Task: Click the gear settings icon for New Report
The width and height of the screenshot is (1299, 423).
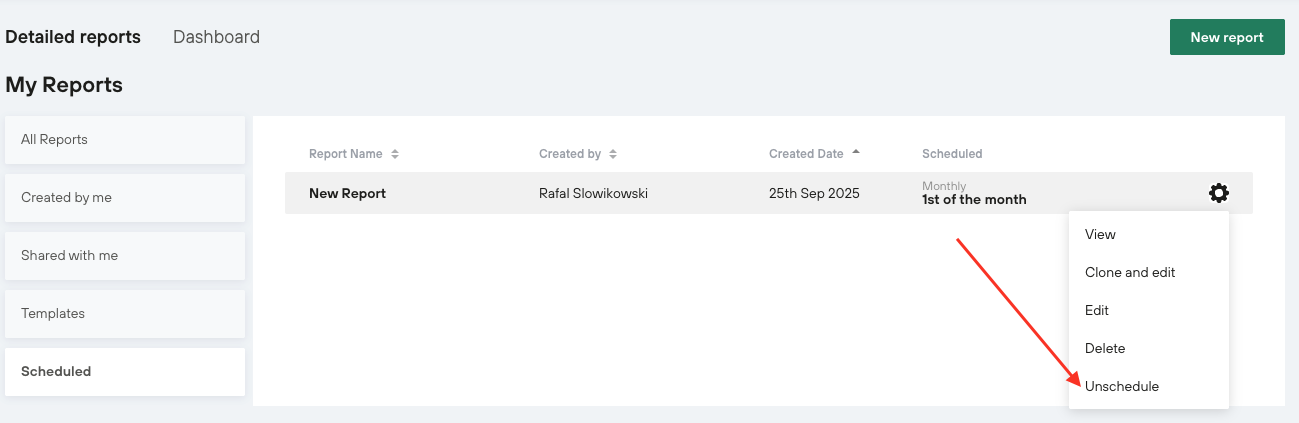Action: pos(1218,193)
